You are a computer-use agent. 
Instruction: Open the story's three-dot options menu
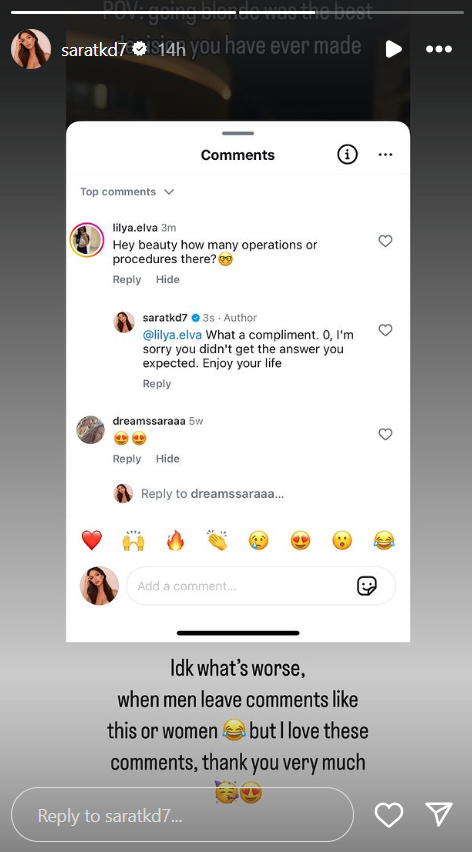coord(439,49)
